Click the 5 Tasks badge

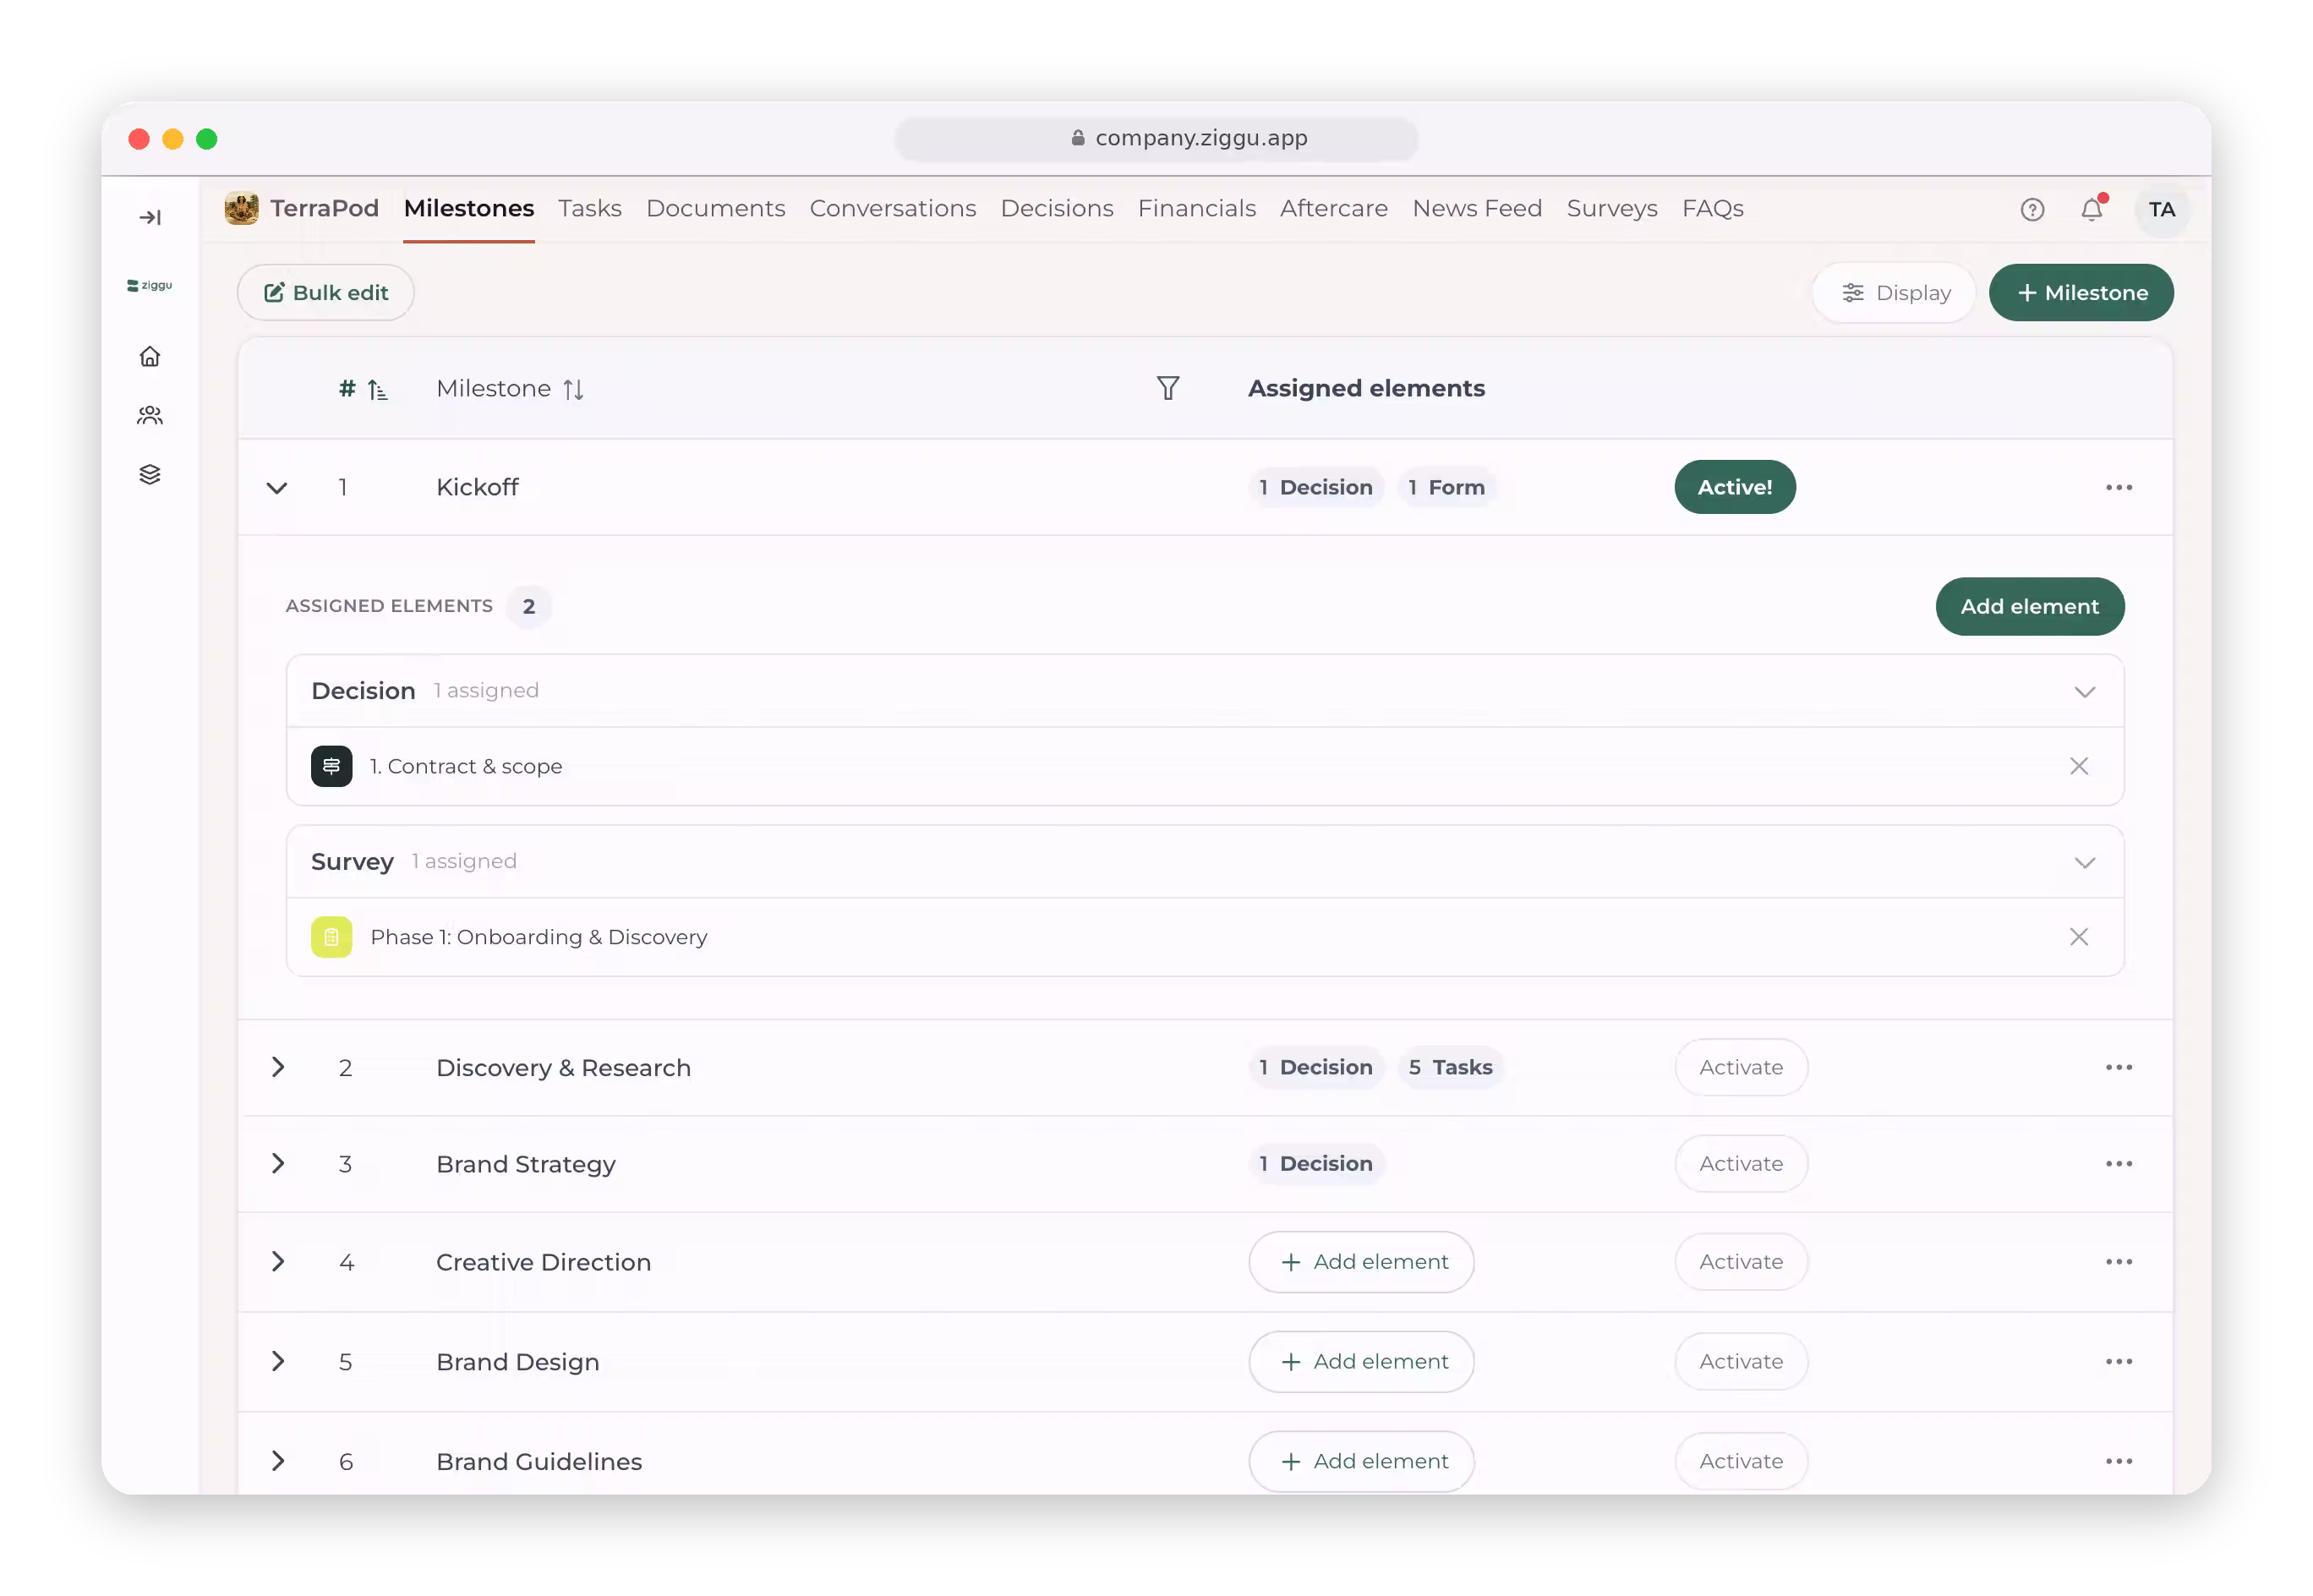[x=1450, y=1067]
